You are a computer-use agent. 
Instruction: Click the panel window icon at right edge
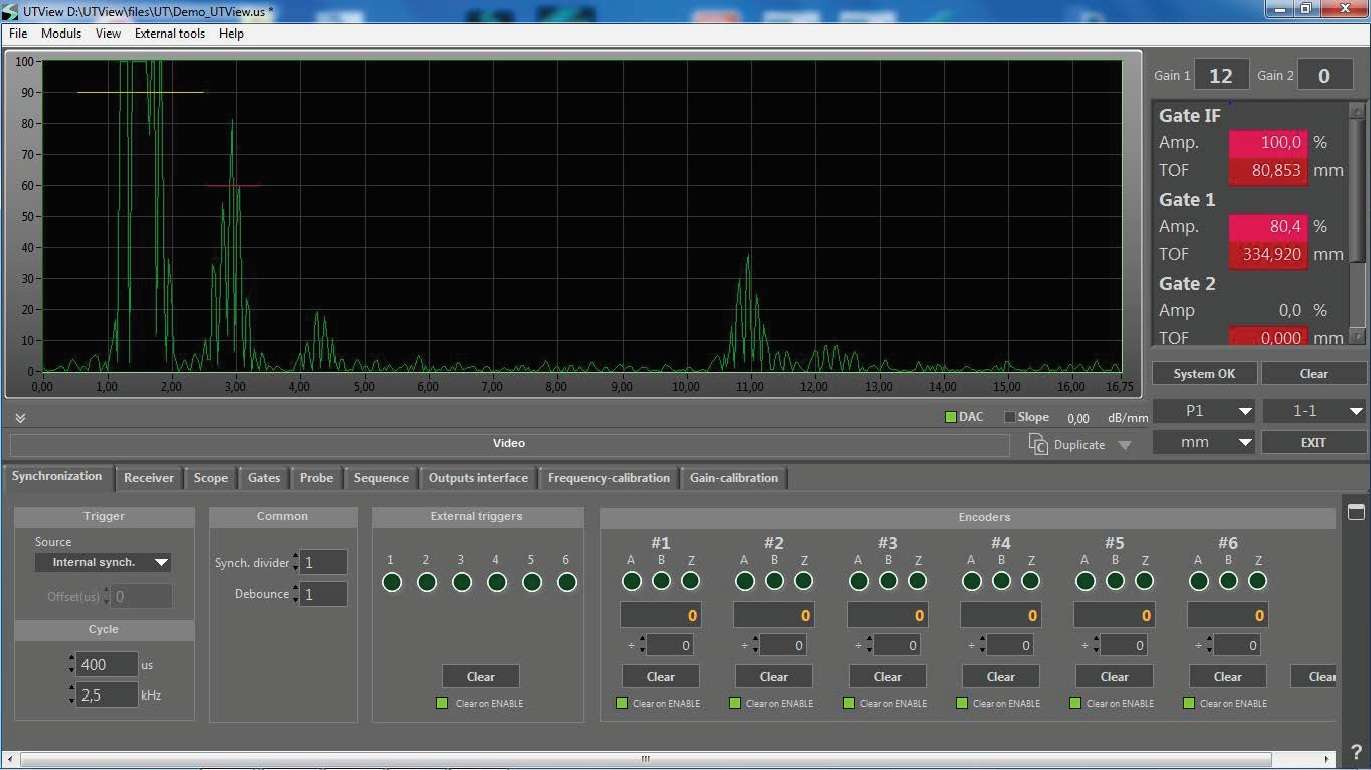pyautogui.click(x=1356, y=512)
